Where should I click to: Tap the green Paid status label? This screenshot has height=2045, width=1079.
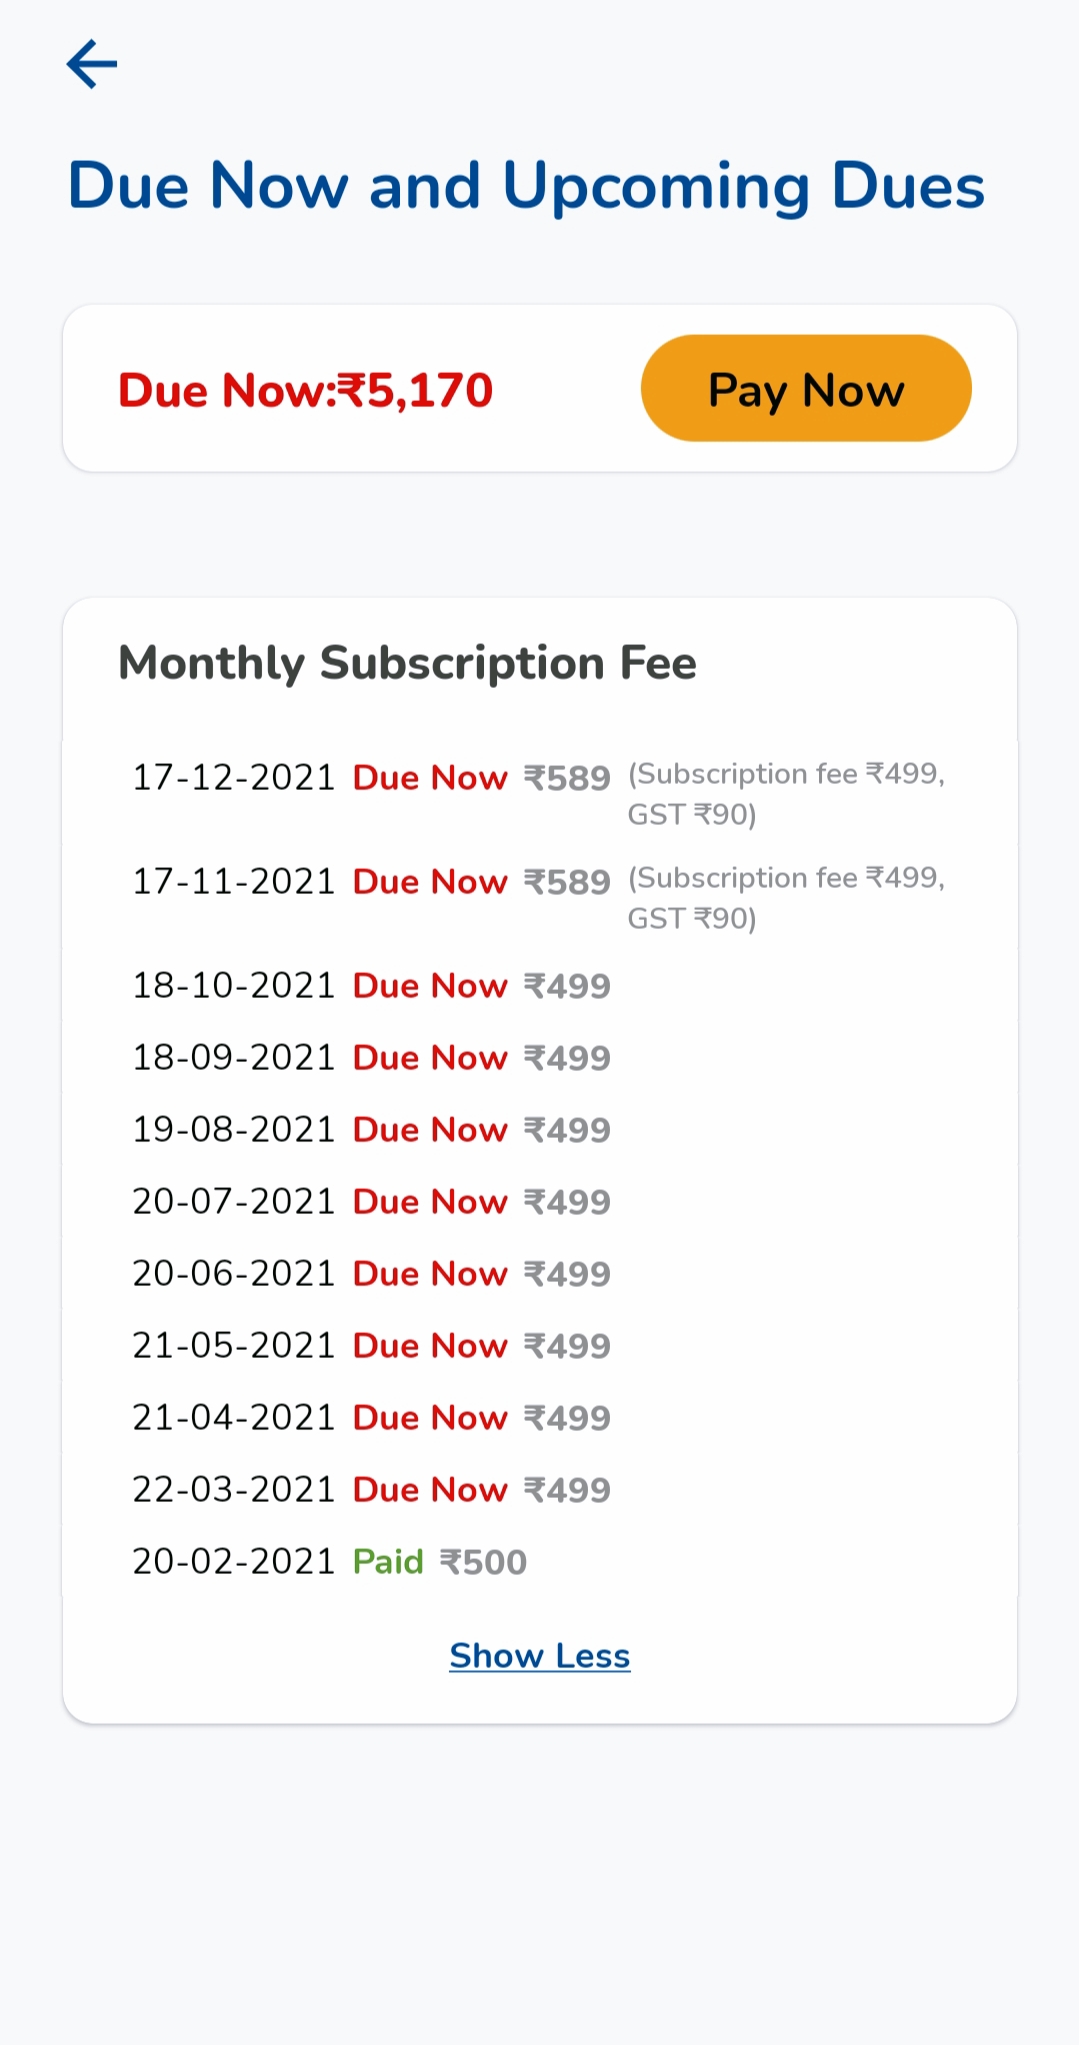click(388, 1562)
